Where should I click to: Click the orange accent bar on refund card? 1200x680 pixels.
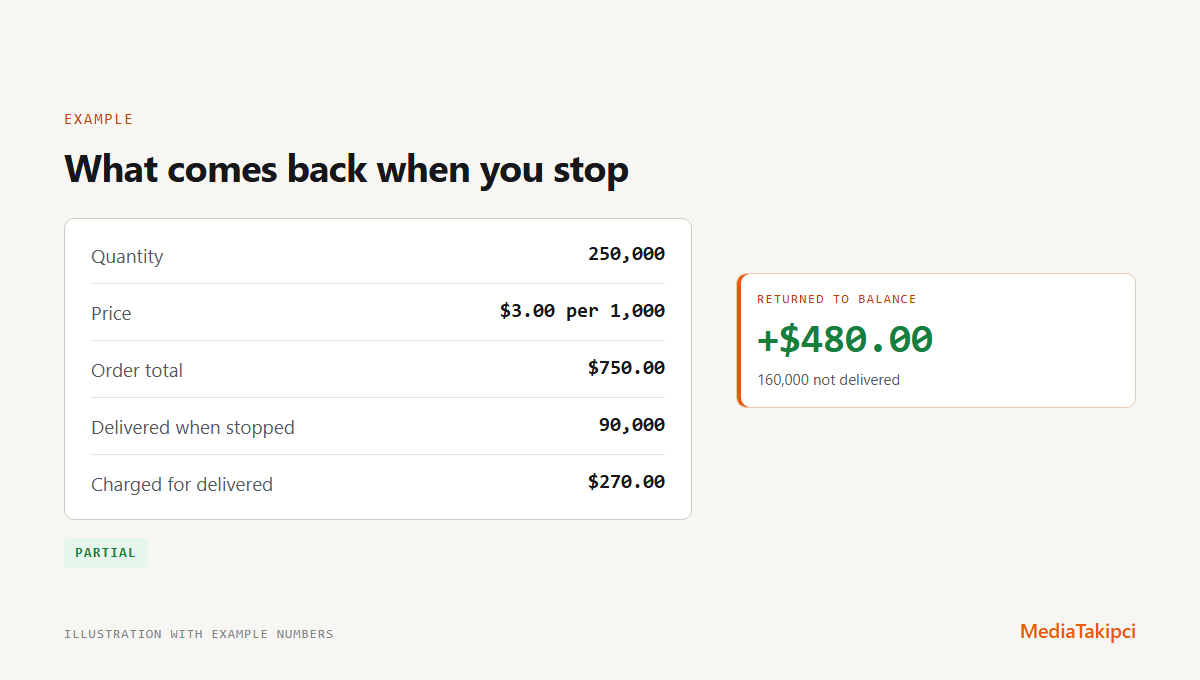[739, 340]
